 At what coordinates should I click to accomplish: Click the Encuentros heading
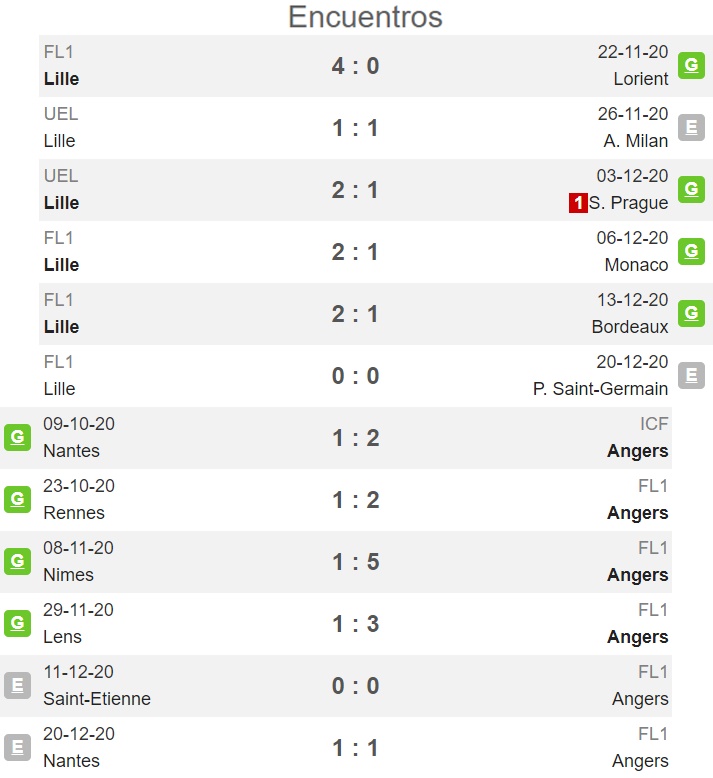(x=365, y=17)
